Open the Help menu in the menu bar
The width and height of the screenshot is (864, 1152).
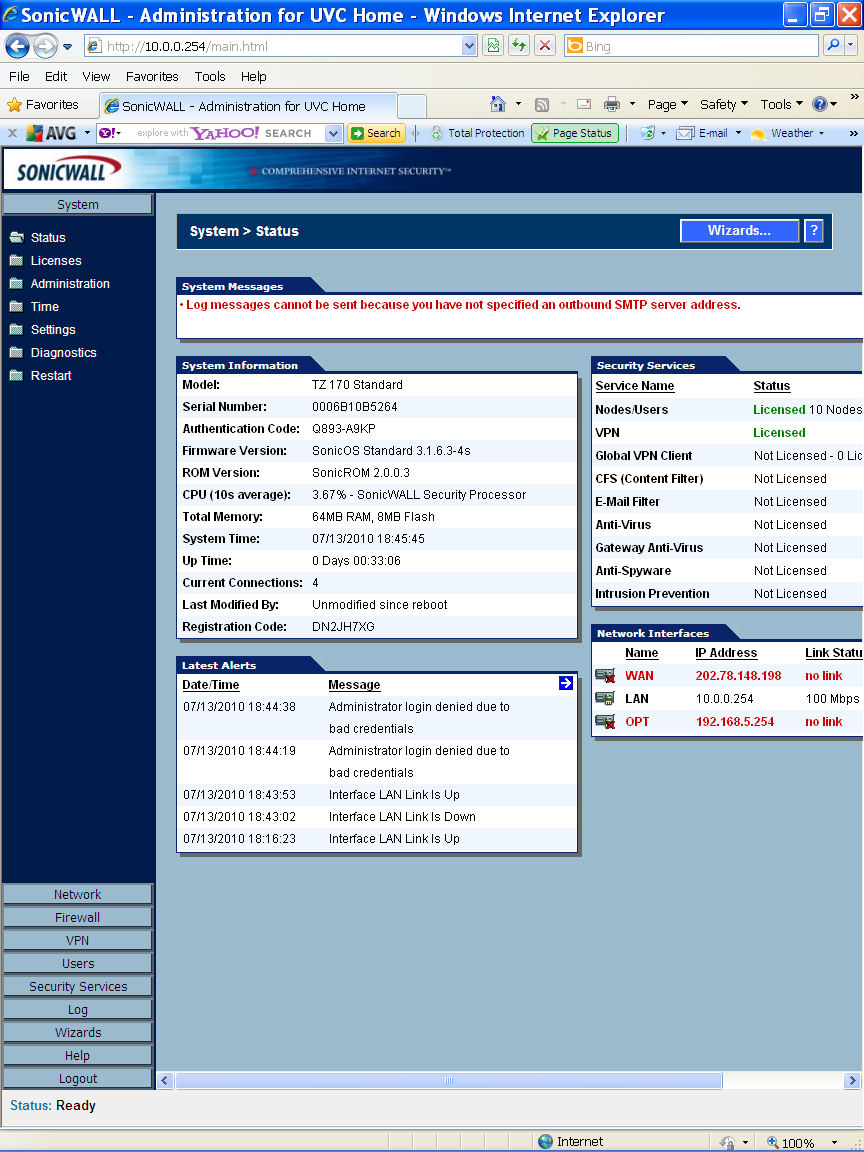click(x=253, y=76)
